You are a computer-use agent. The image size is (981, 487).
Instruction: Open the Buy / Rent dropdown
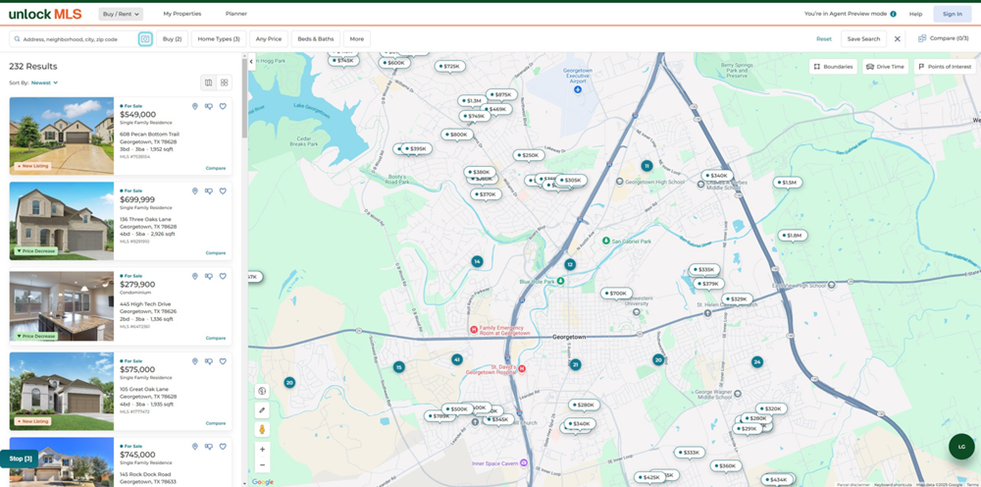pyautogui.click(x=121, y=14)
